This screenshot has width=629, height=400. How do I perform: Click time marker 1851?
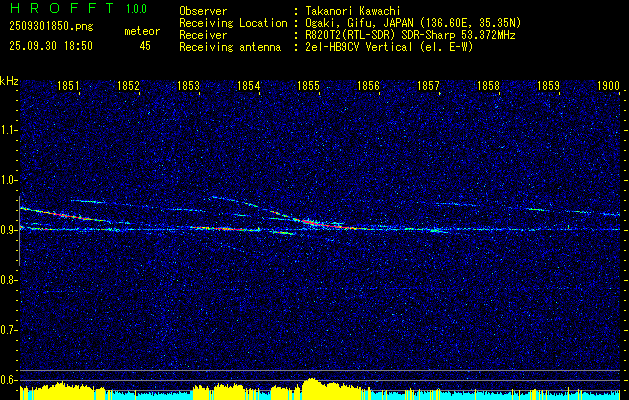tap(68, 85)
